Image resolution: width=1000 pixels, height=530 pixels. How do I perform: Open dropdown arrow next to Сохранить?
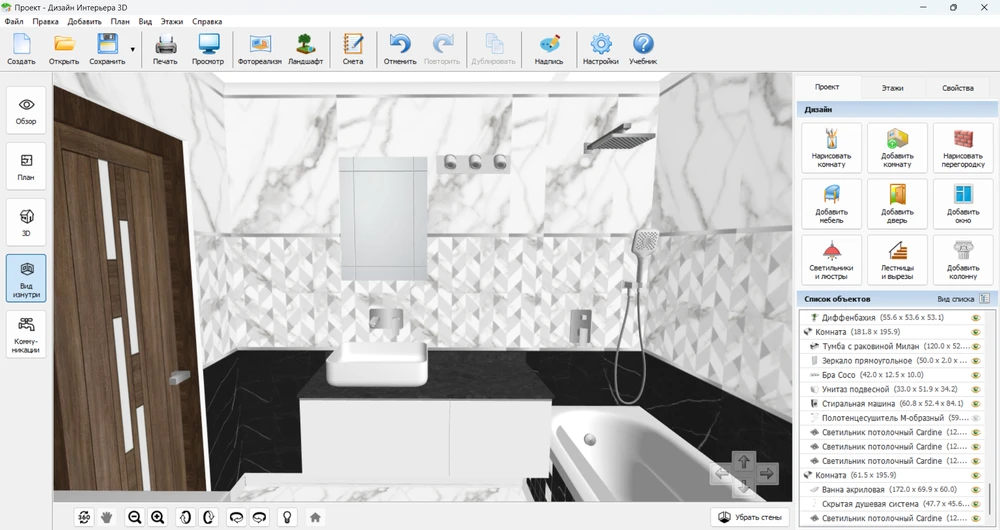tap(132, 48)
